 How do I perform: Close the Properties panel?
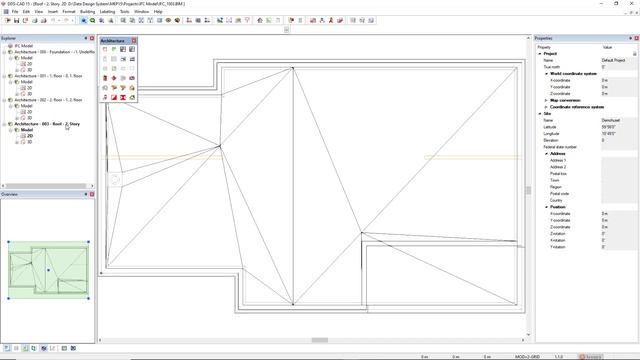pos(636,38)
